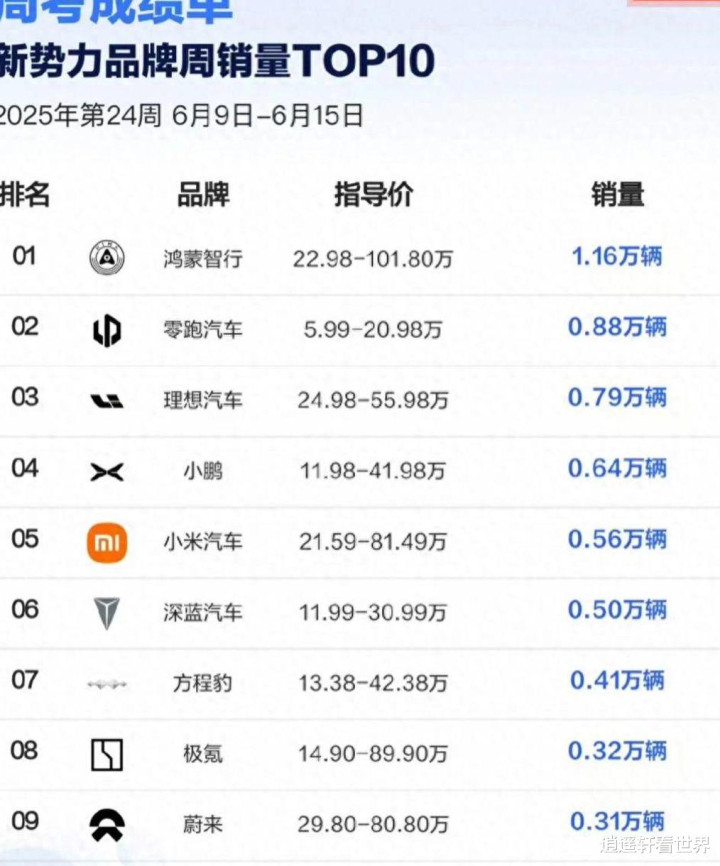Click brand name 极氪
The width and height of the screenshot is (720, 866).
203,754
